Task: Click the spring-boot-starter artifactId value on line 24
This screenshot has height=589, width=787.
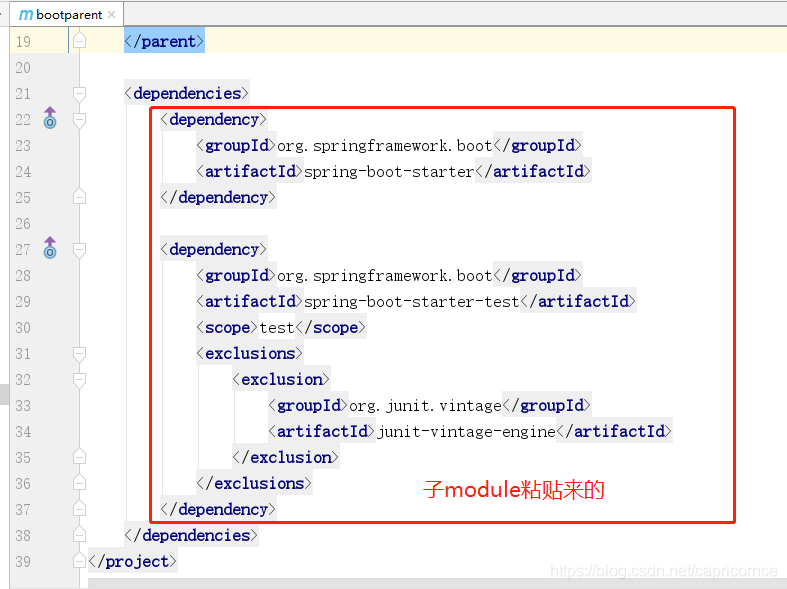Action: click(389, 172)
